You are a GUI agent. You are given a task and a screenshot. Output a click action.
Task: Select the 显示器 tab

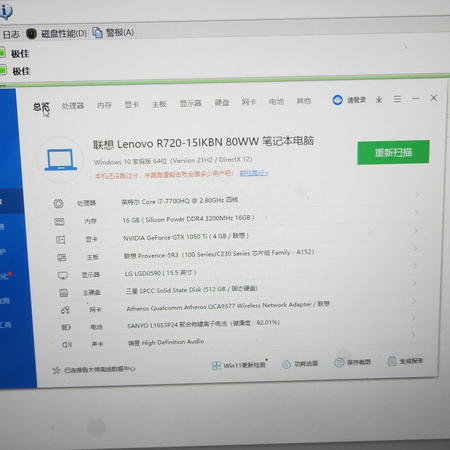[x=190, y=103]
